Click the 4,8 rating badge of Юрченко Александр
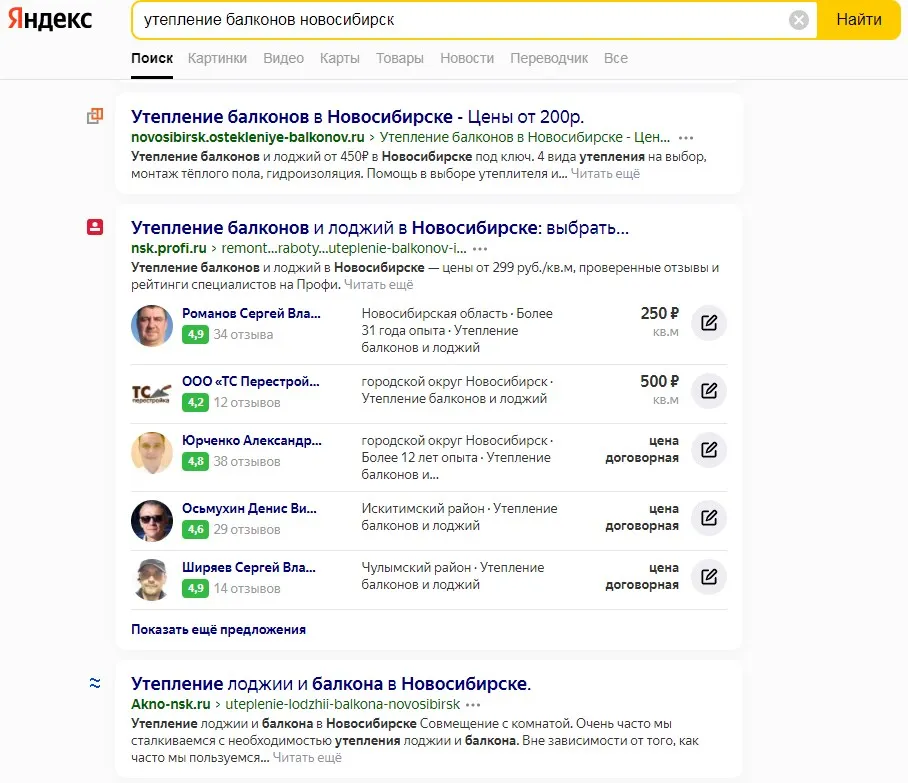Image resolution: width=908 pixels, height=783 pixels. click(x=195, y=462)
